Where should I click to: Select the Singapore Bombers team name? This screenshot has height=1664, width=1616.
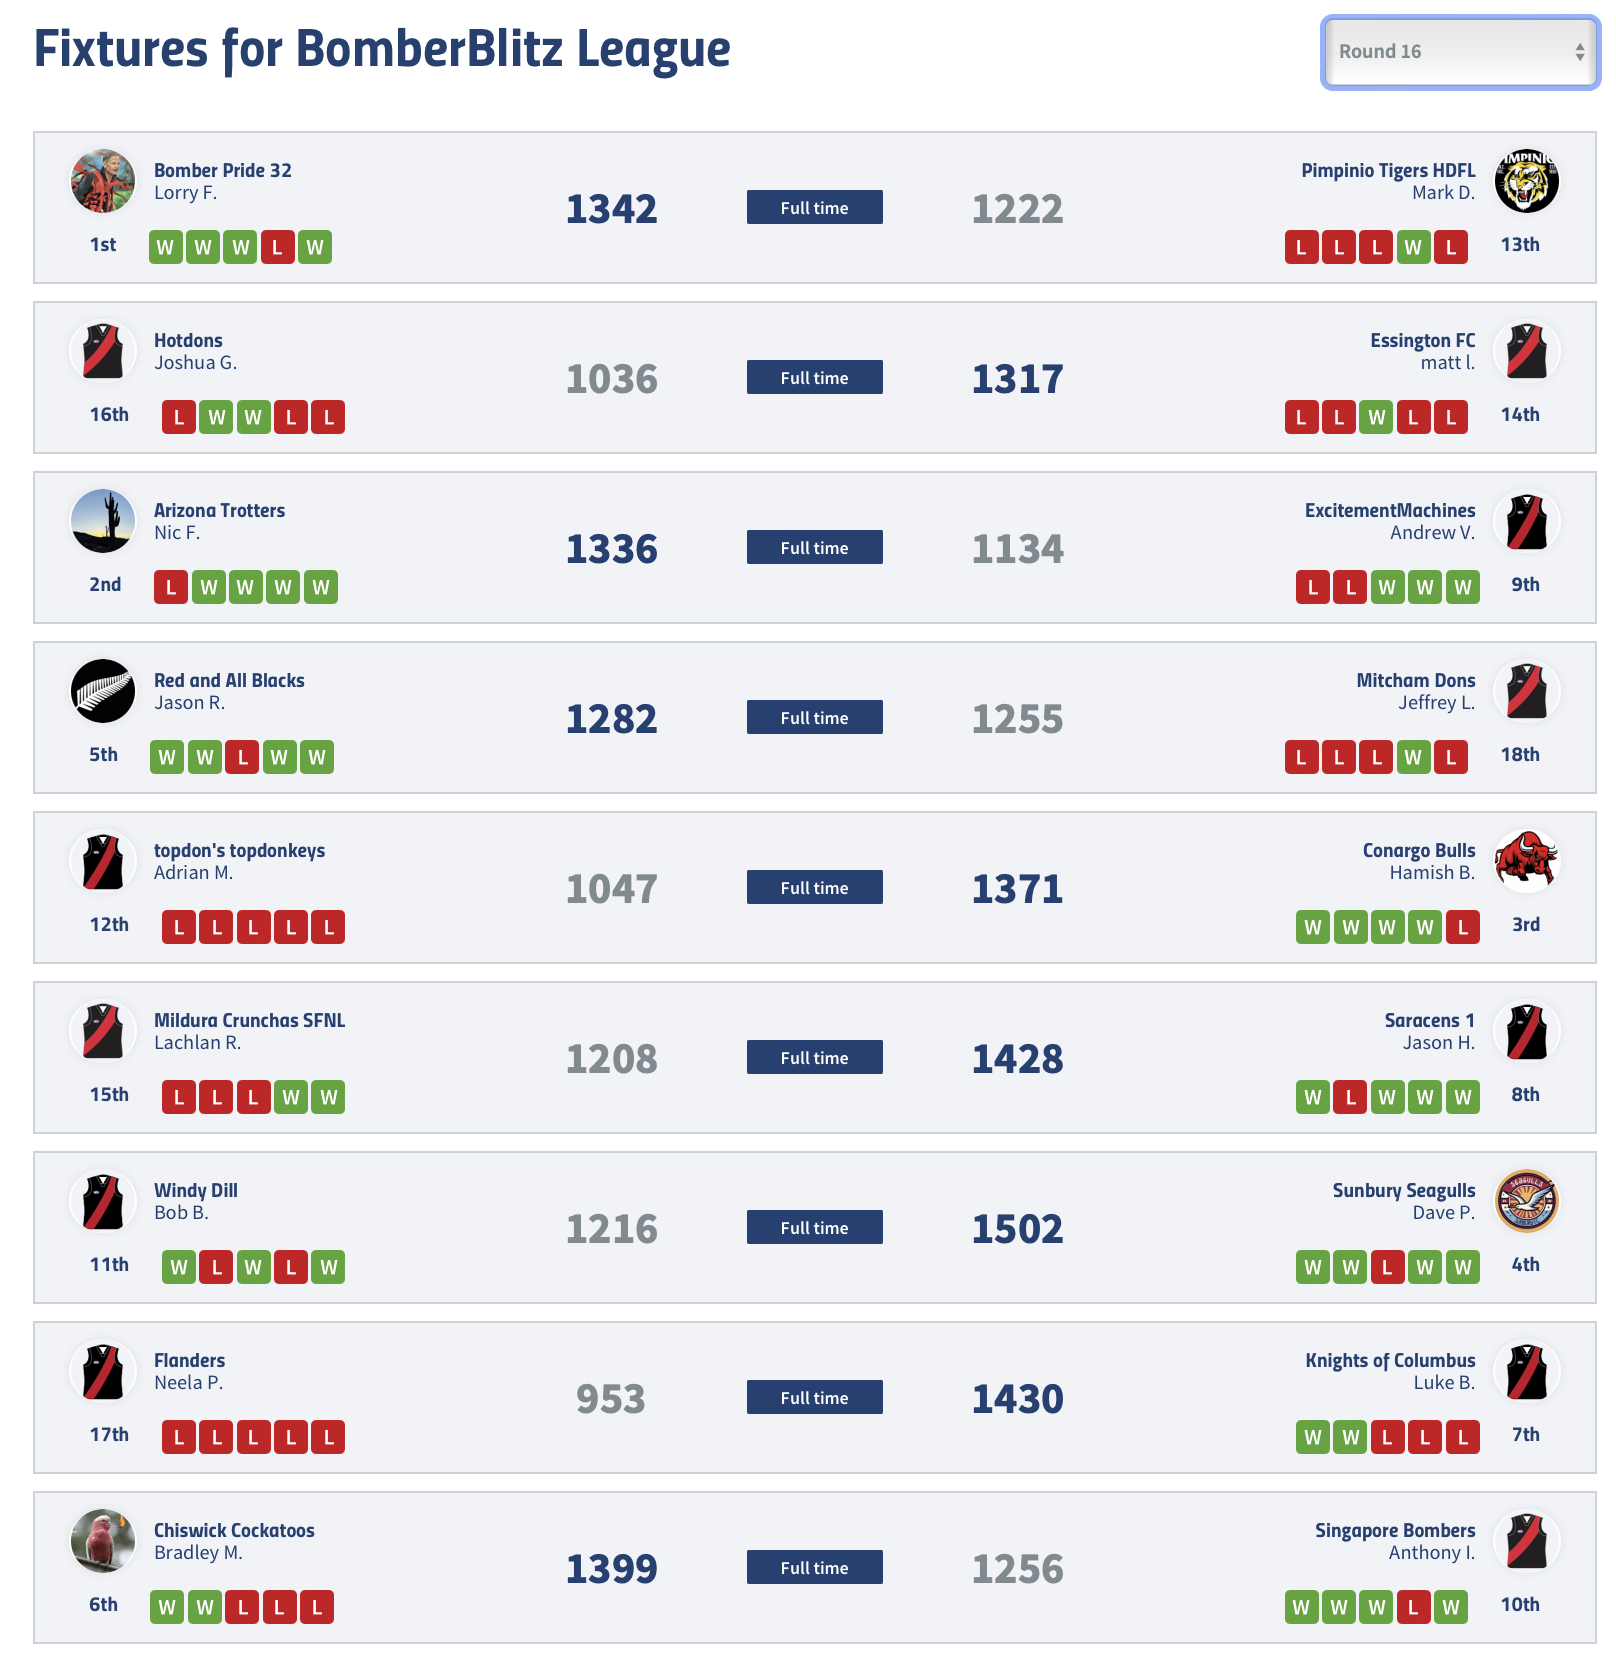[x=1395, y=1530]
